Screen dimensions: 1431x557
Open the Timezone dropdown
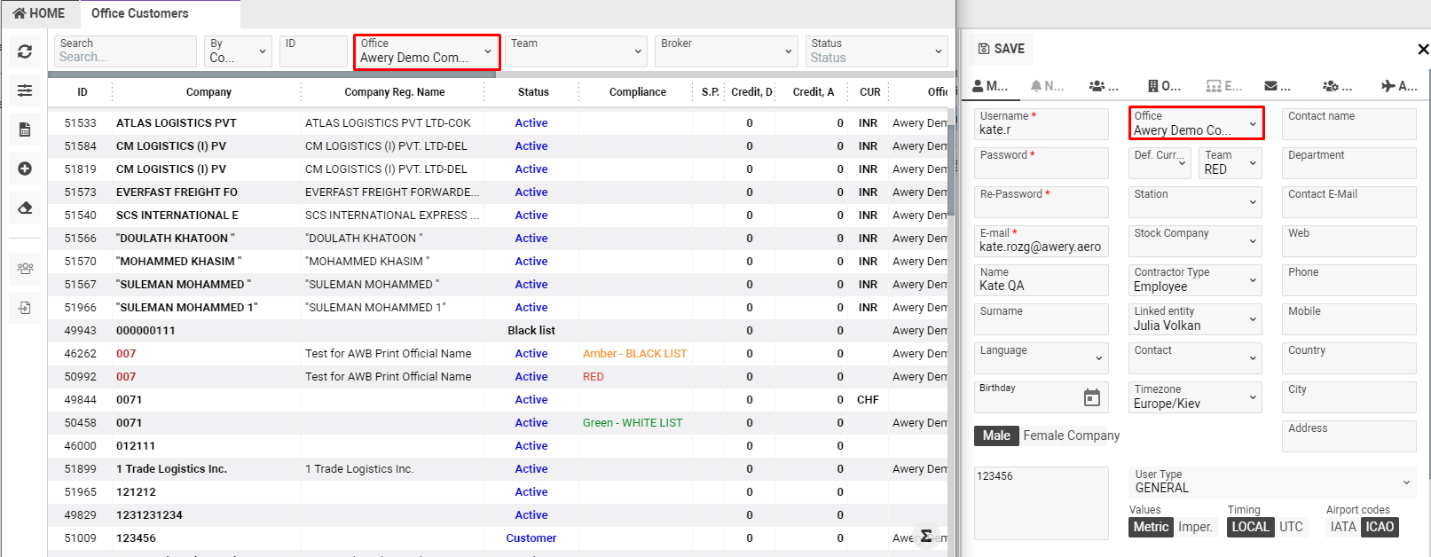click(1196, 397)
